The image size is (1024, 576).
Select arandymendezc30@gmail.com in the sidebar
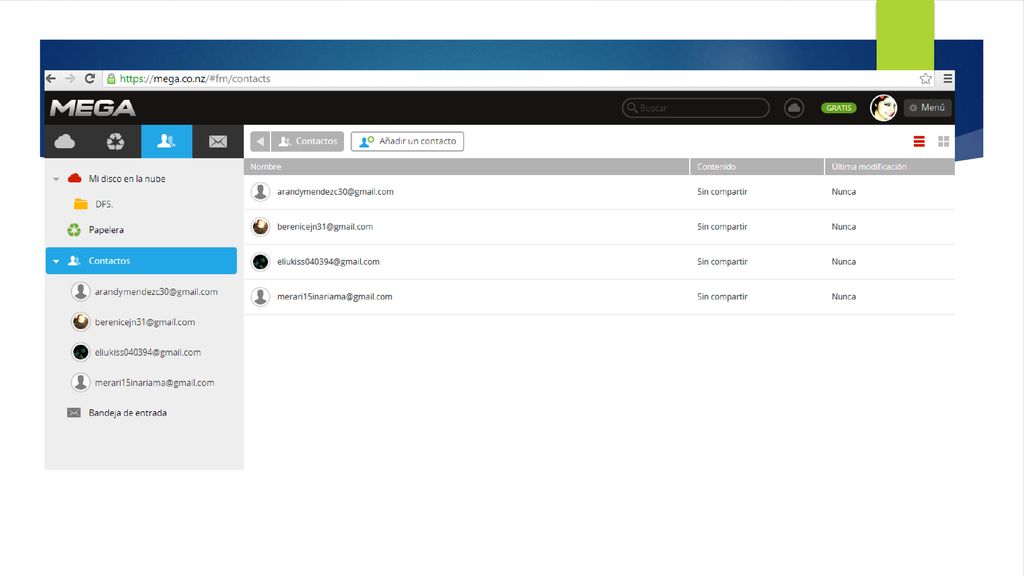pos(156,292)
